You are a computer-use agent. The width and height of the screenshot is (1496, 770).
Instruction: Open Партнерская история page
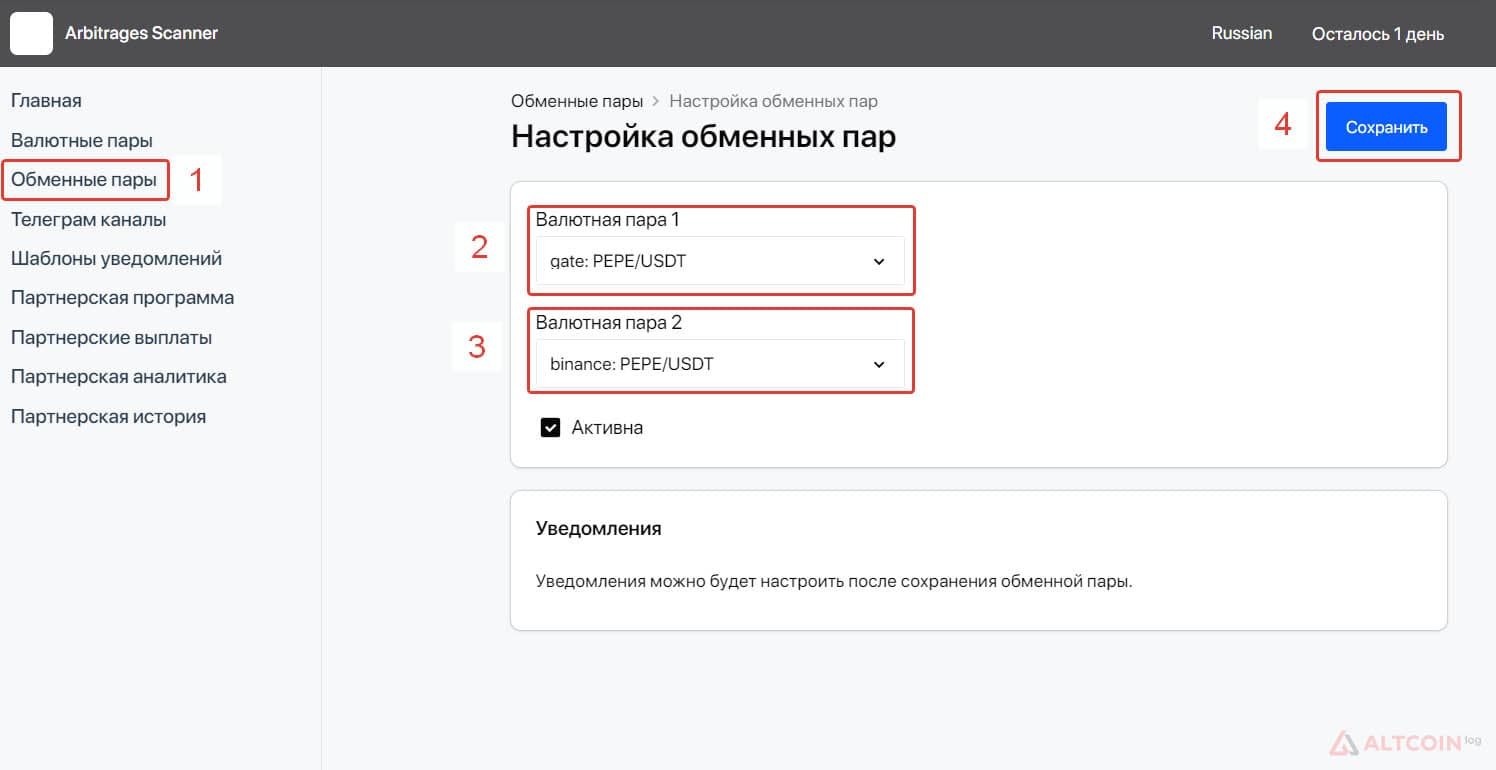click(108, 417)
